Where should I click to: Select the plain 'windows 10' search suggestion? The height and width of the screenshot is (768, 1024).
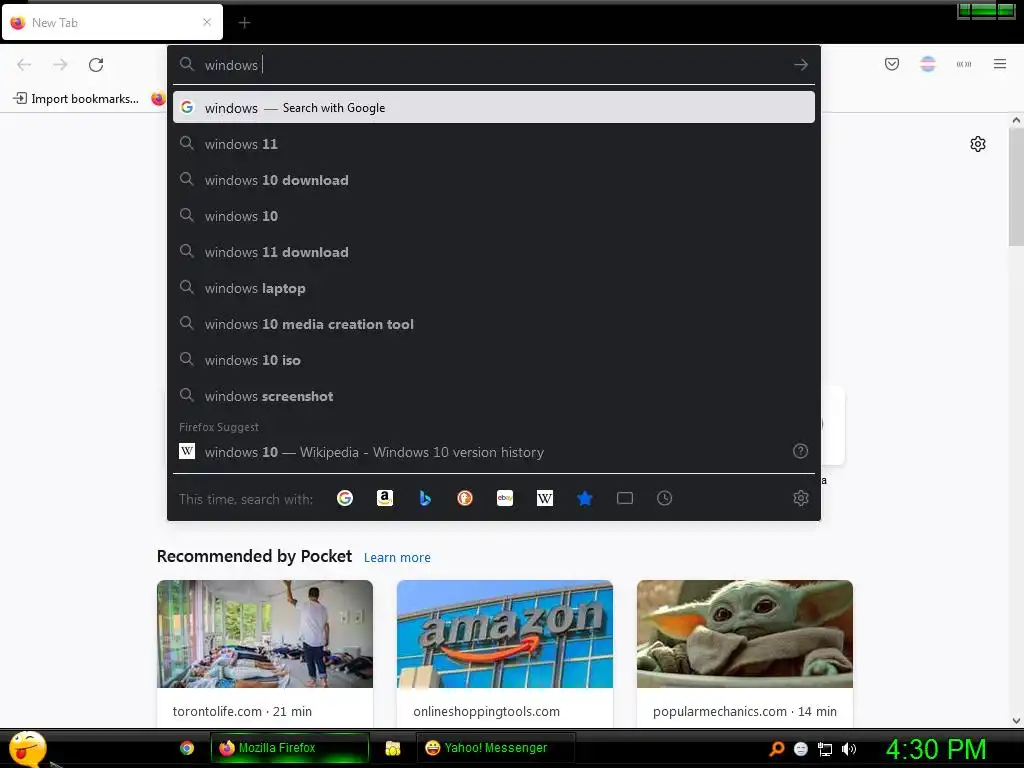pyautogui.click(x=494, y=216)
